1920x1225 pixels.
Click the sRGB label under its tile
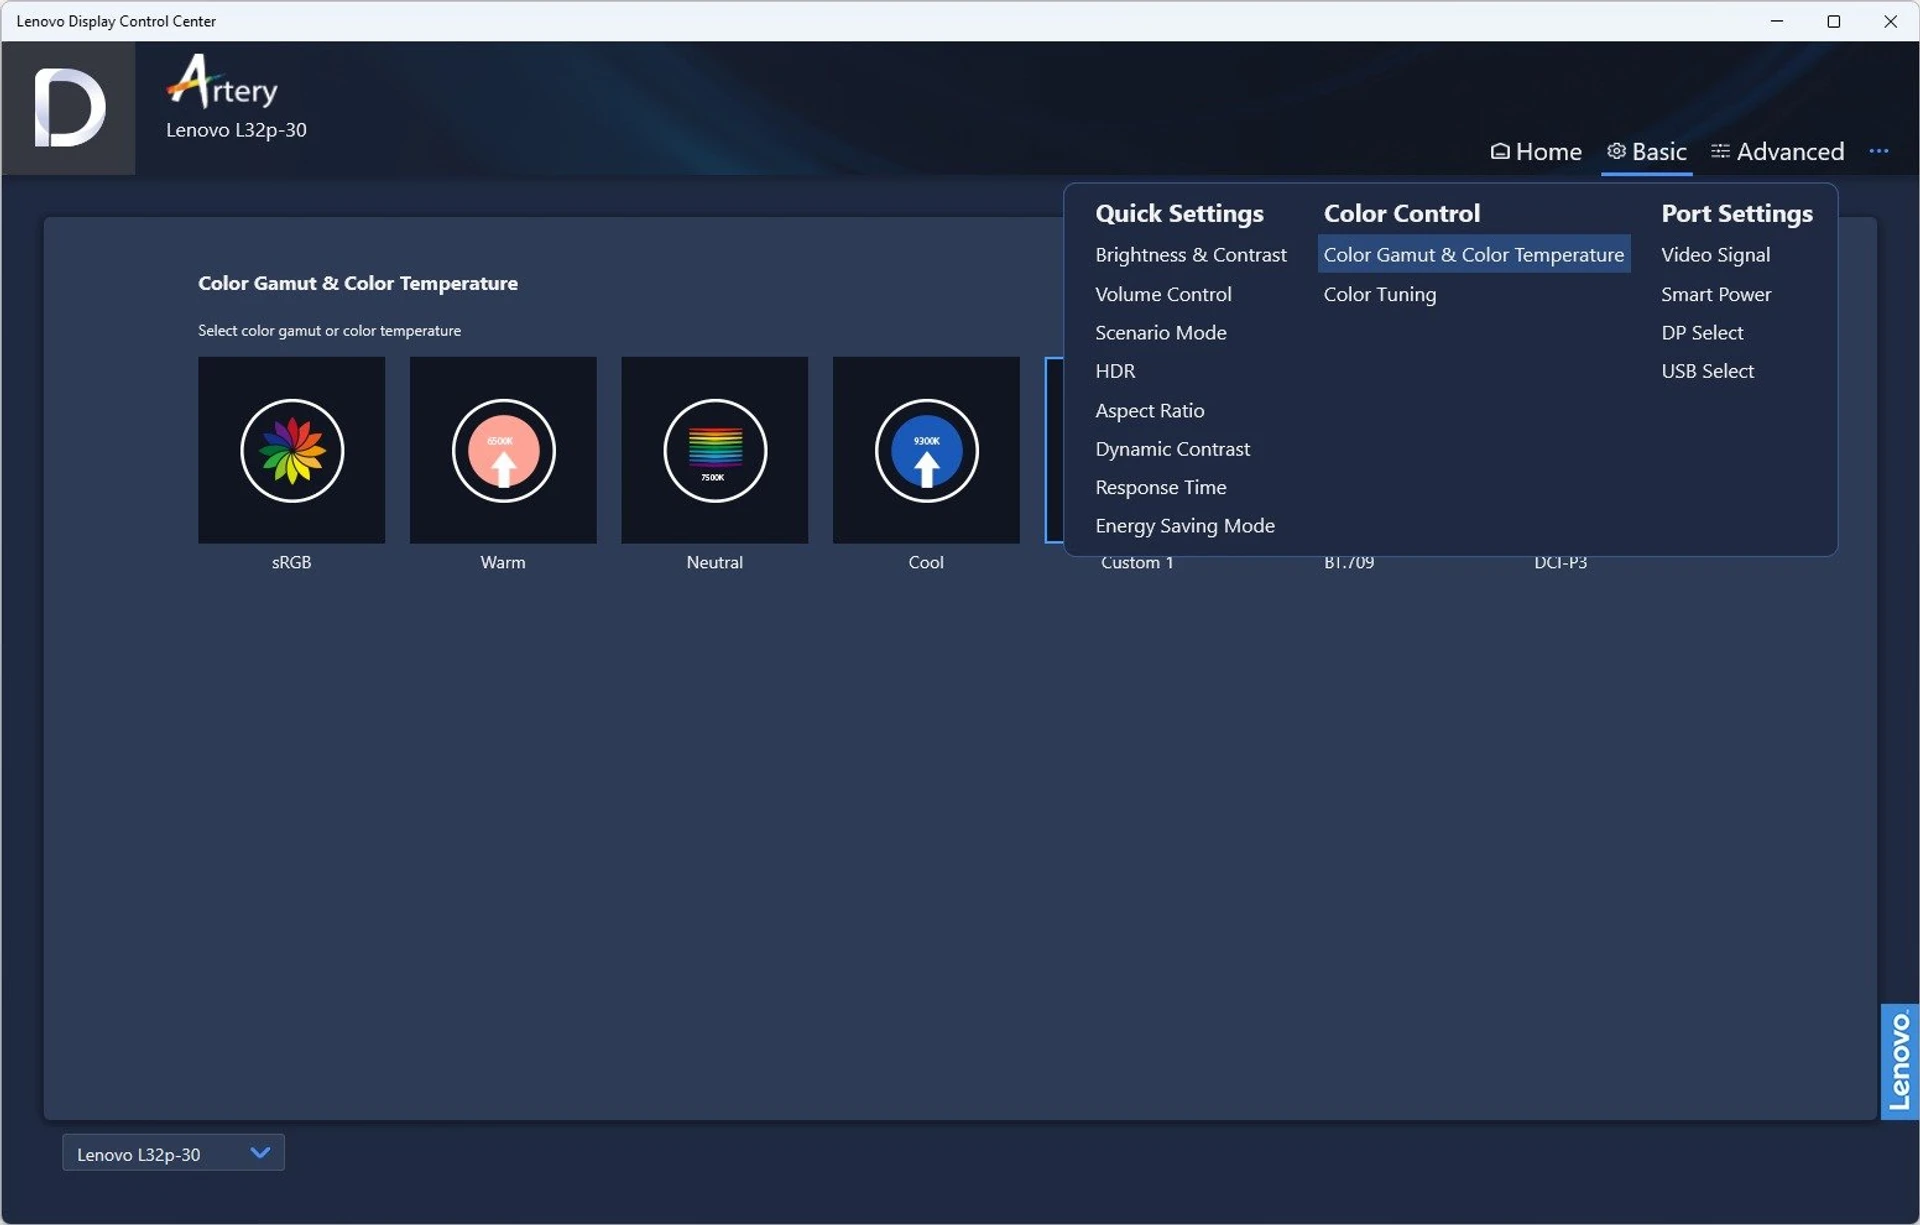click(291, 562)
